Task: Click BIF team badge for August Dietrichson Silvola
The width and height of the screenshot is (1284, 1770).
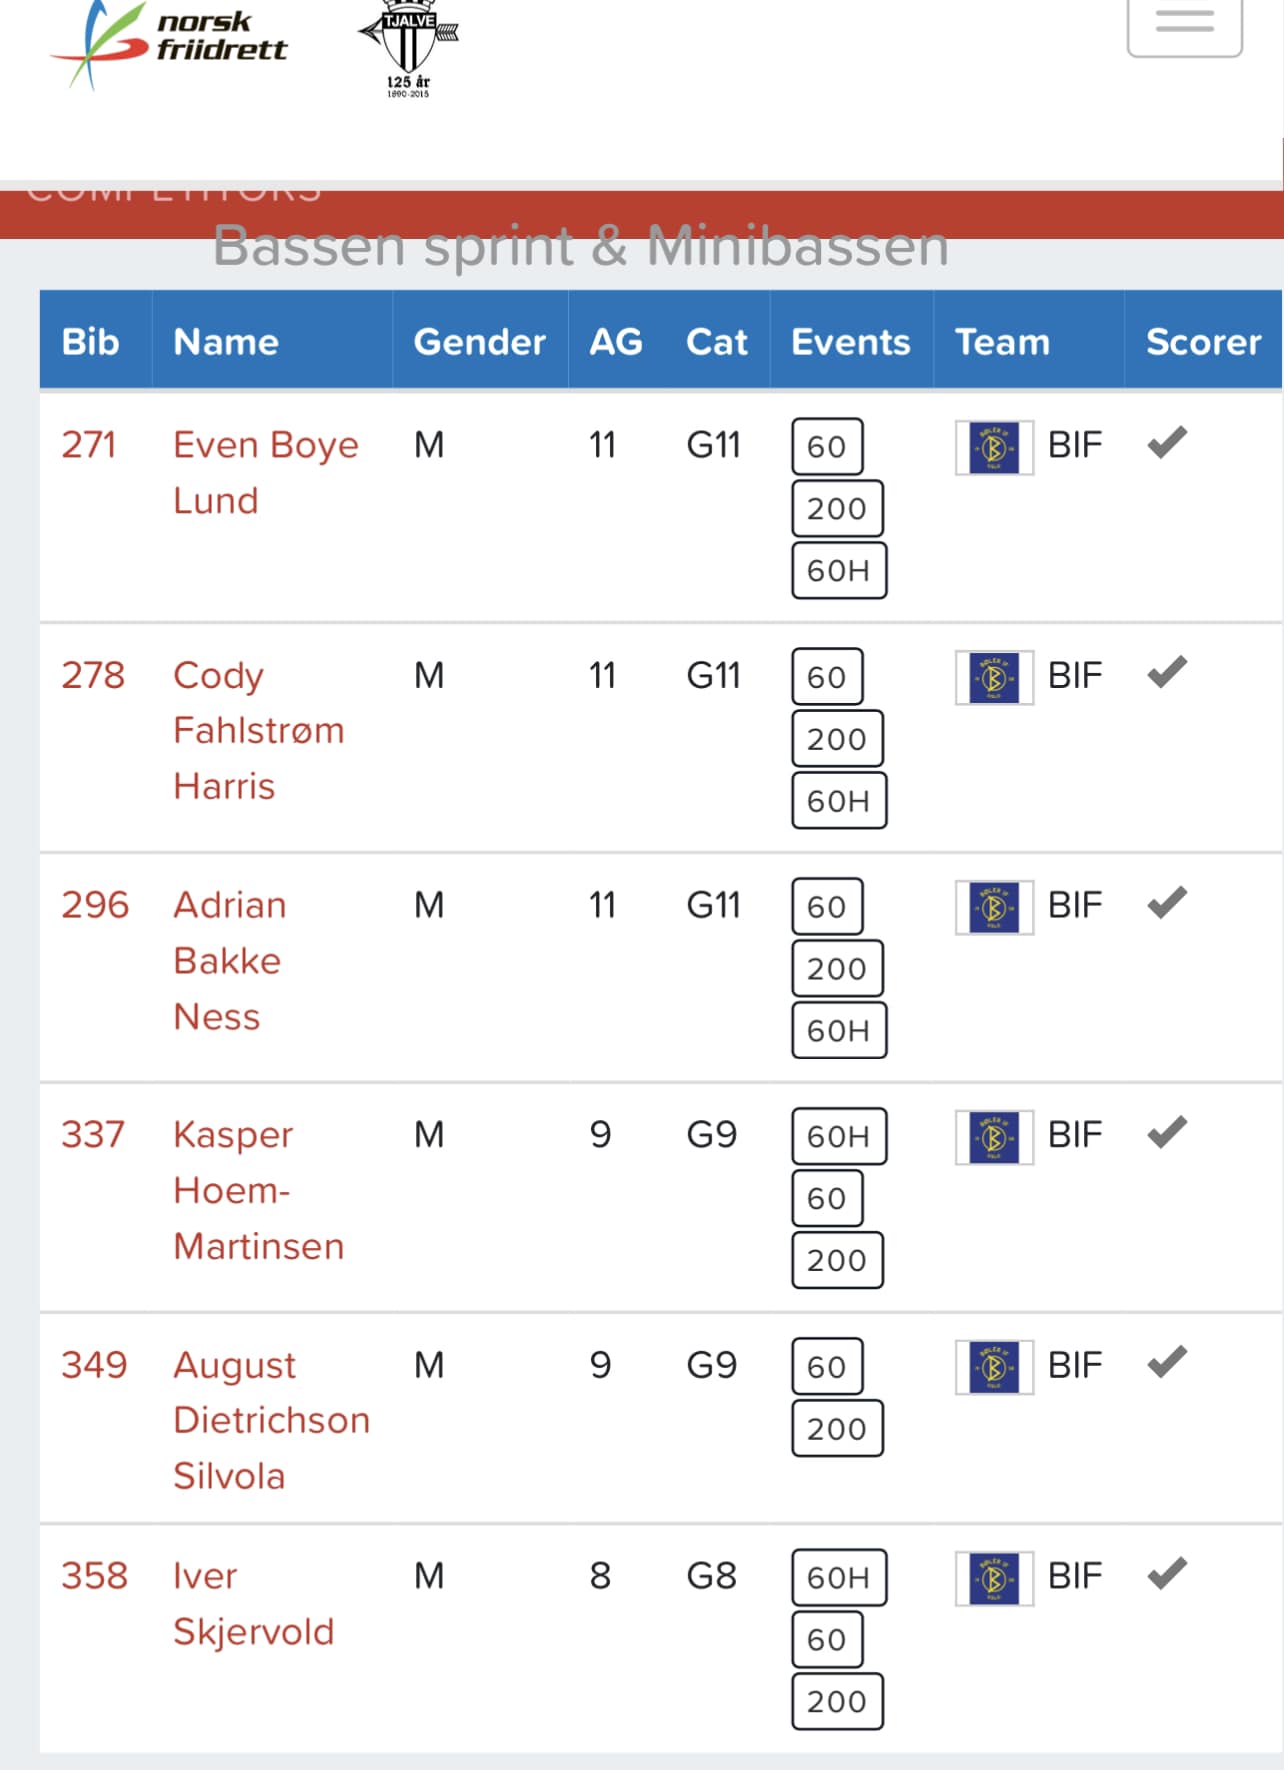Action: [x=994, y=1367]
